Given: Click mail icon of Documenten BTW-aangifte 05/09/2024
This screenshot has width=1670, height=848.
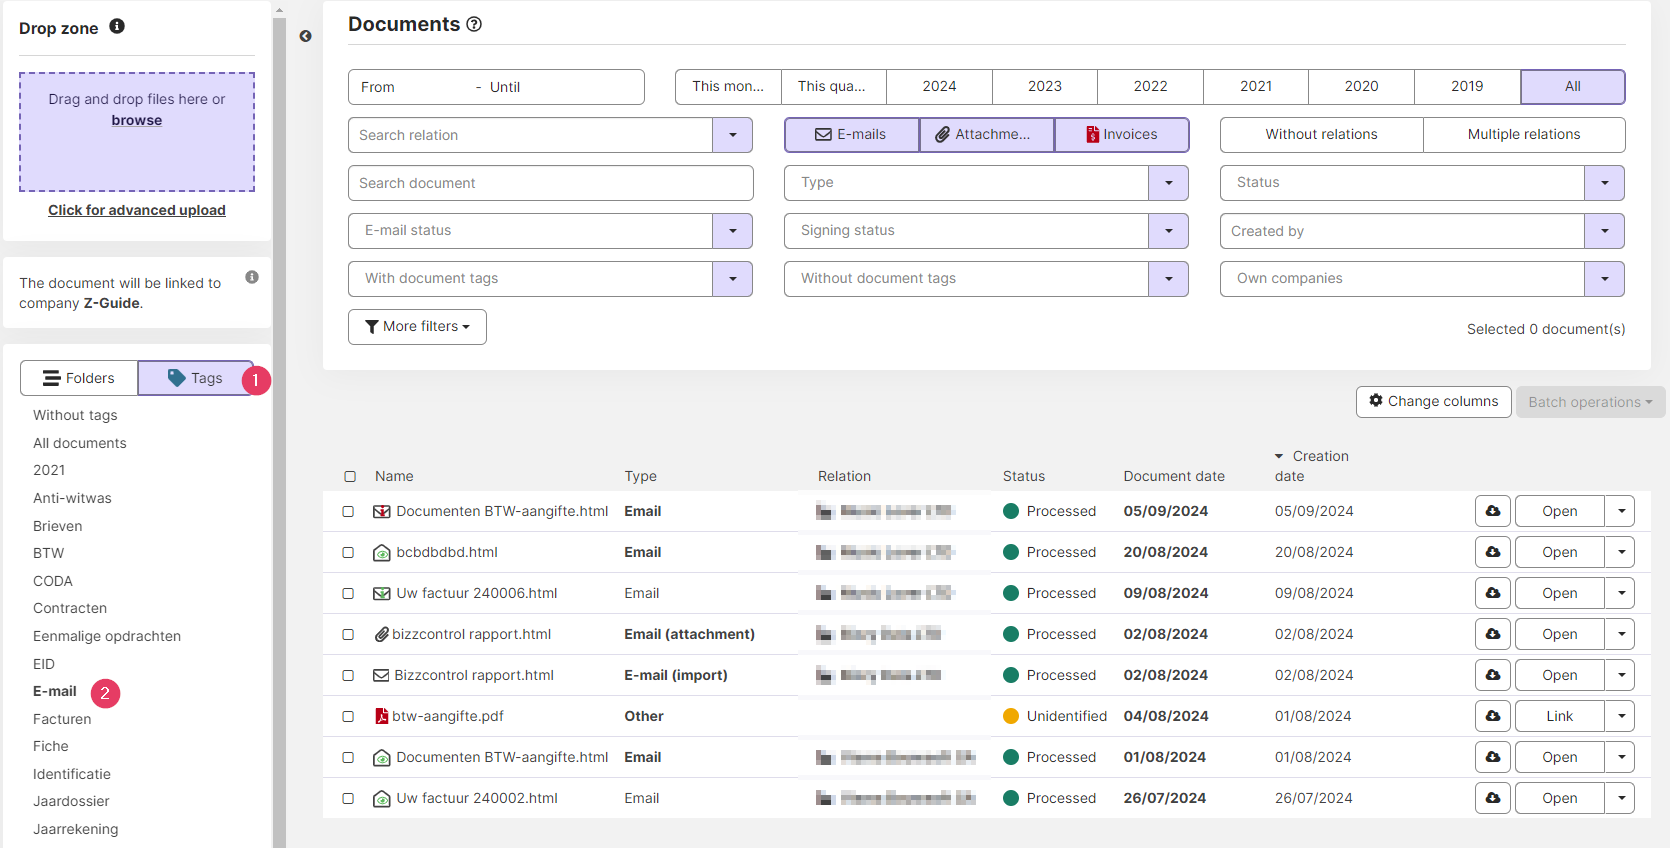Looking at the screenshot, I should [381, 511].
